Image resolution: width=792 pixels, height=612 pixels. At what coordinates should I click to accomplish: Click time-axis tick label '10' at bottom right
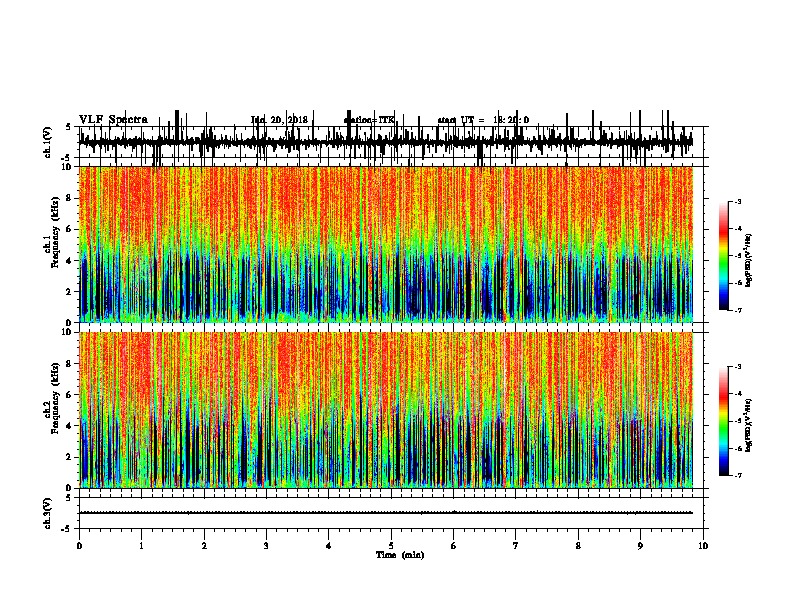click(x=703, y=546)
